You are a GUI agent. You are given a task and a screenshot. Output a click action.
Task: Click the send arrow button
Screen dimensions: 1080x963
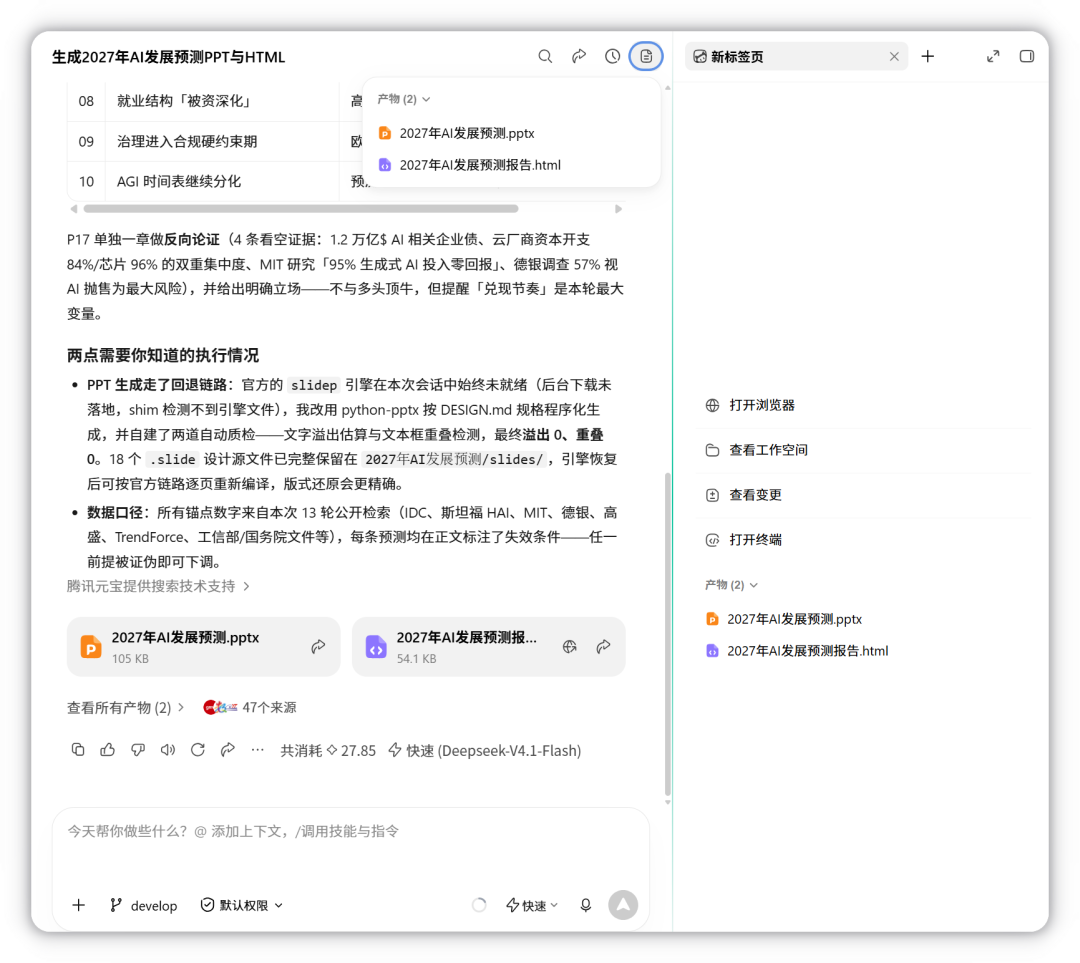(623, 905)
